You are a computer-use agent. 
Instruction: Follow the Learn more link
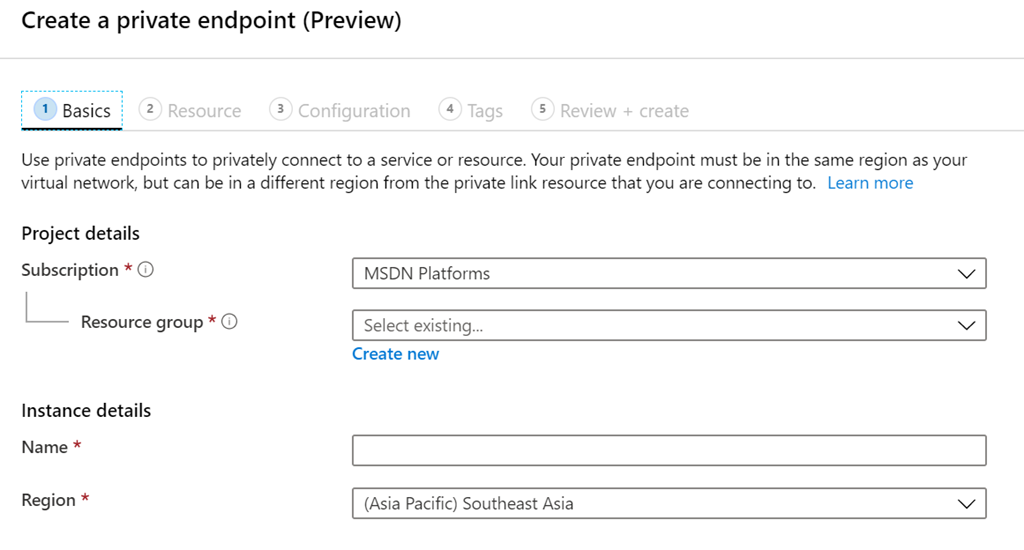pyautogui.click(x=870, y=183)
